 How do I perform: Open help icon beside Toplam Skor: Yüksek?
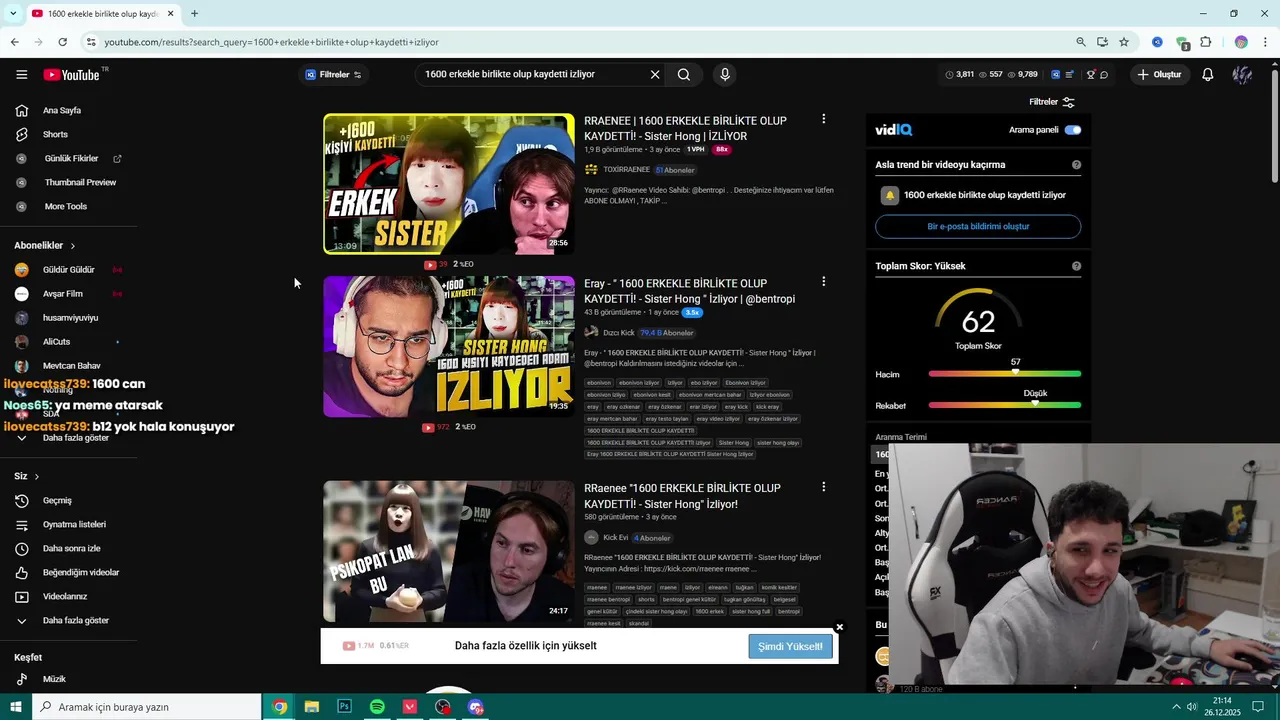1076,266
